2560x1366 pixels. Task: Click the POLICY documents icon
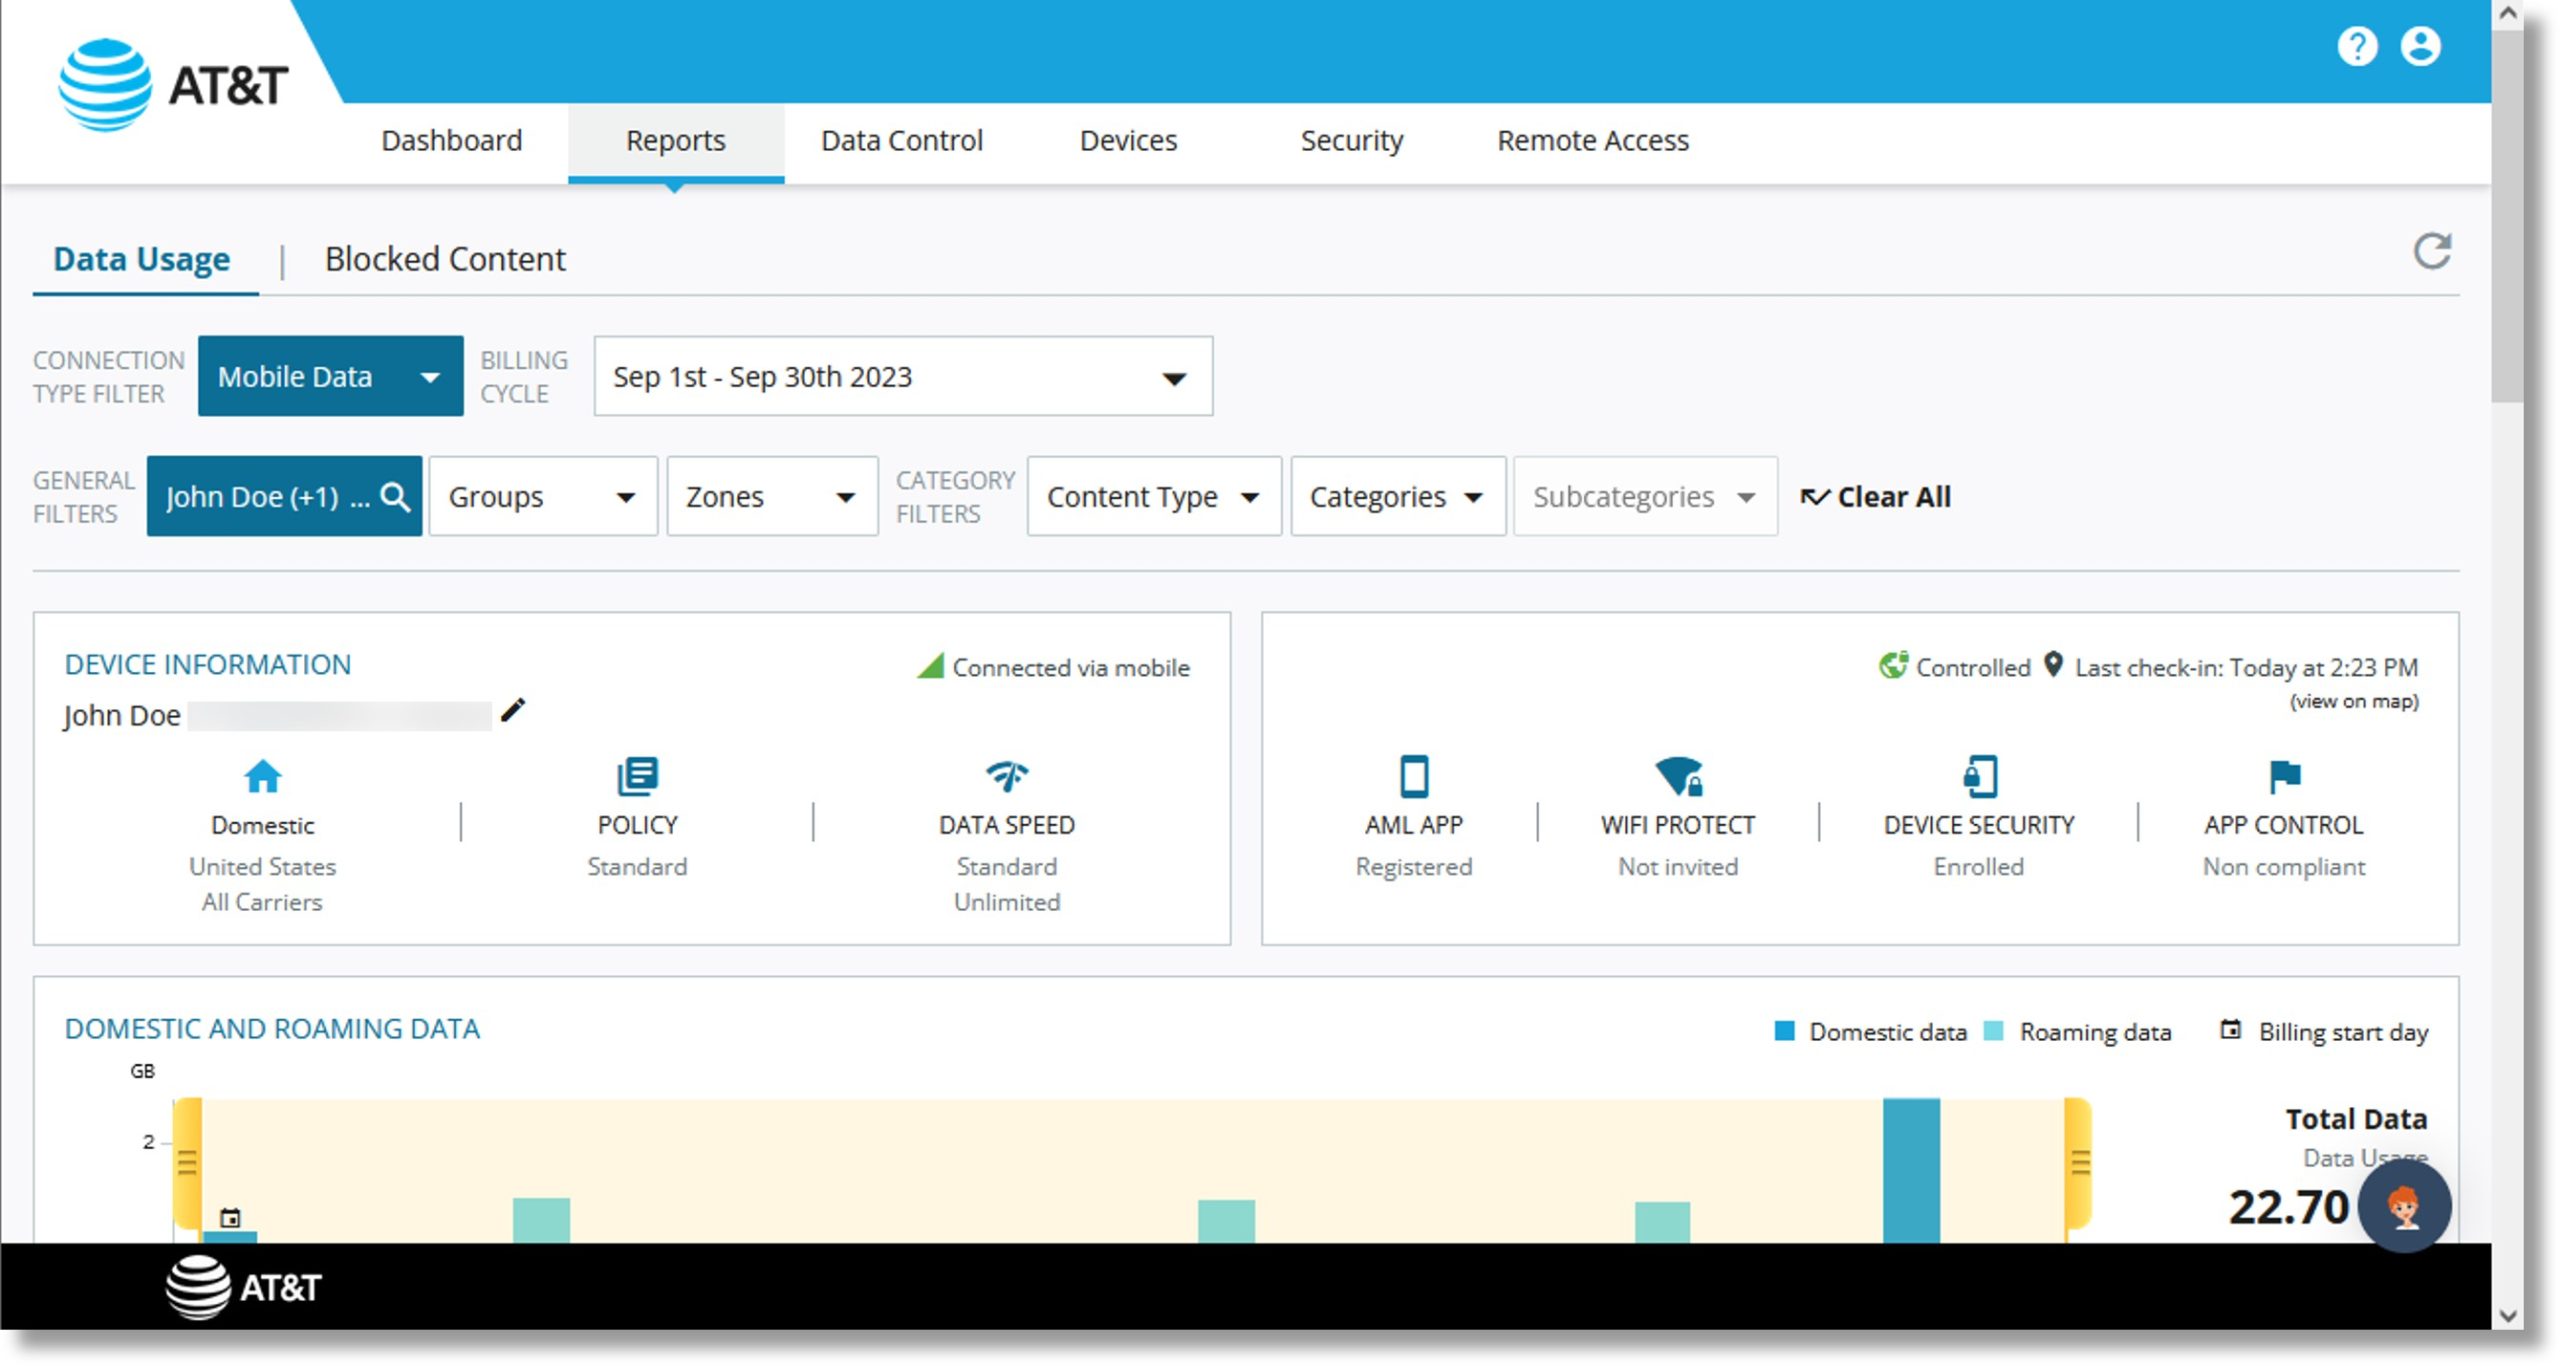click(637, 776)
